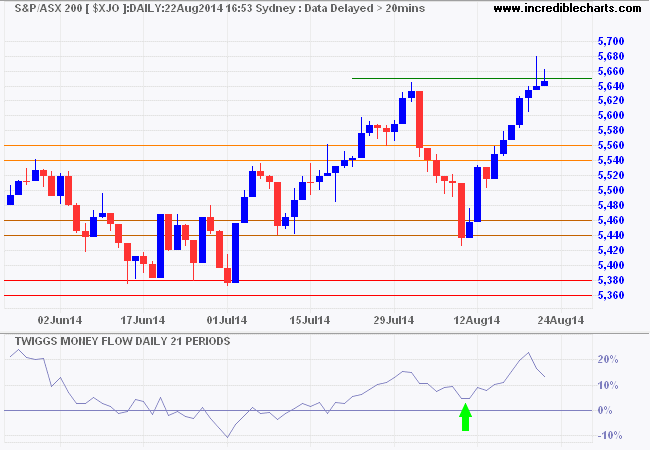Click the www.incrediblecharts.com website text

(567, 8)
